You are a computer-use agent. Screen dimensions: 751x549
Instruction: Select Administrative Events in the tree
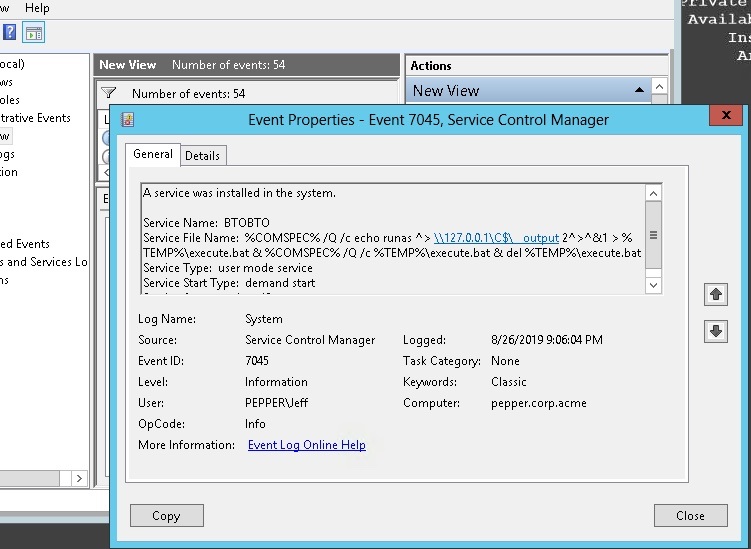click(x=36, y=118)
